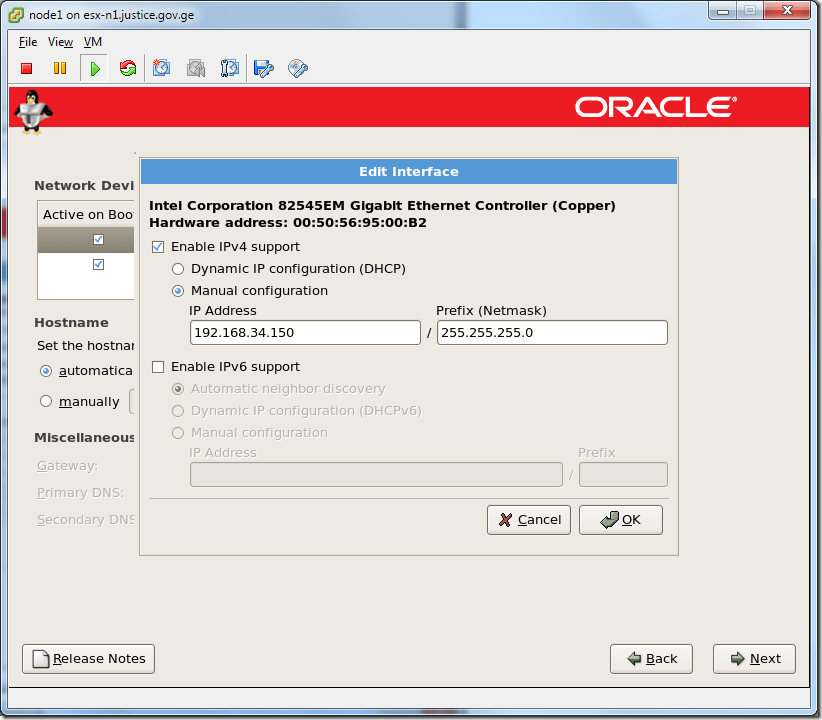Choose to set hostname manually
This screenshot has width=822, height=720.
[45, 401]
